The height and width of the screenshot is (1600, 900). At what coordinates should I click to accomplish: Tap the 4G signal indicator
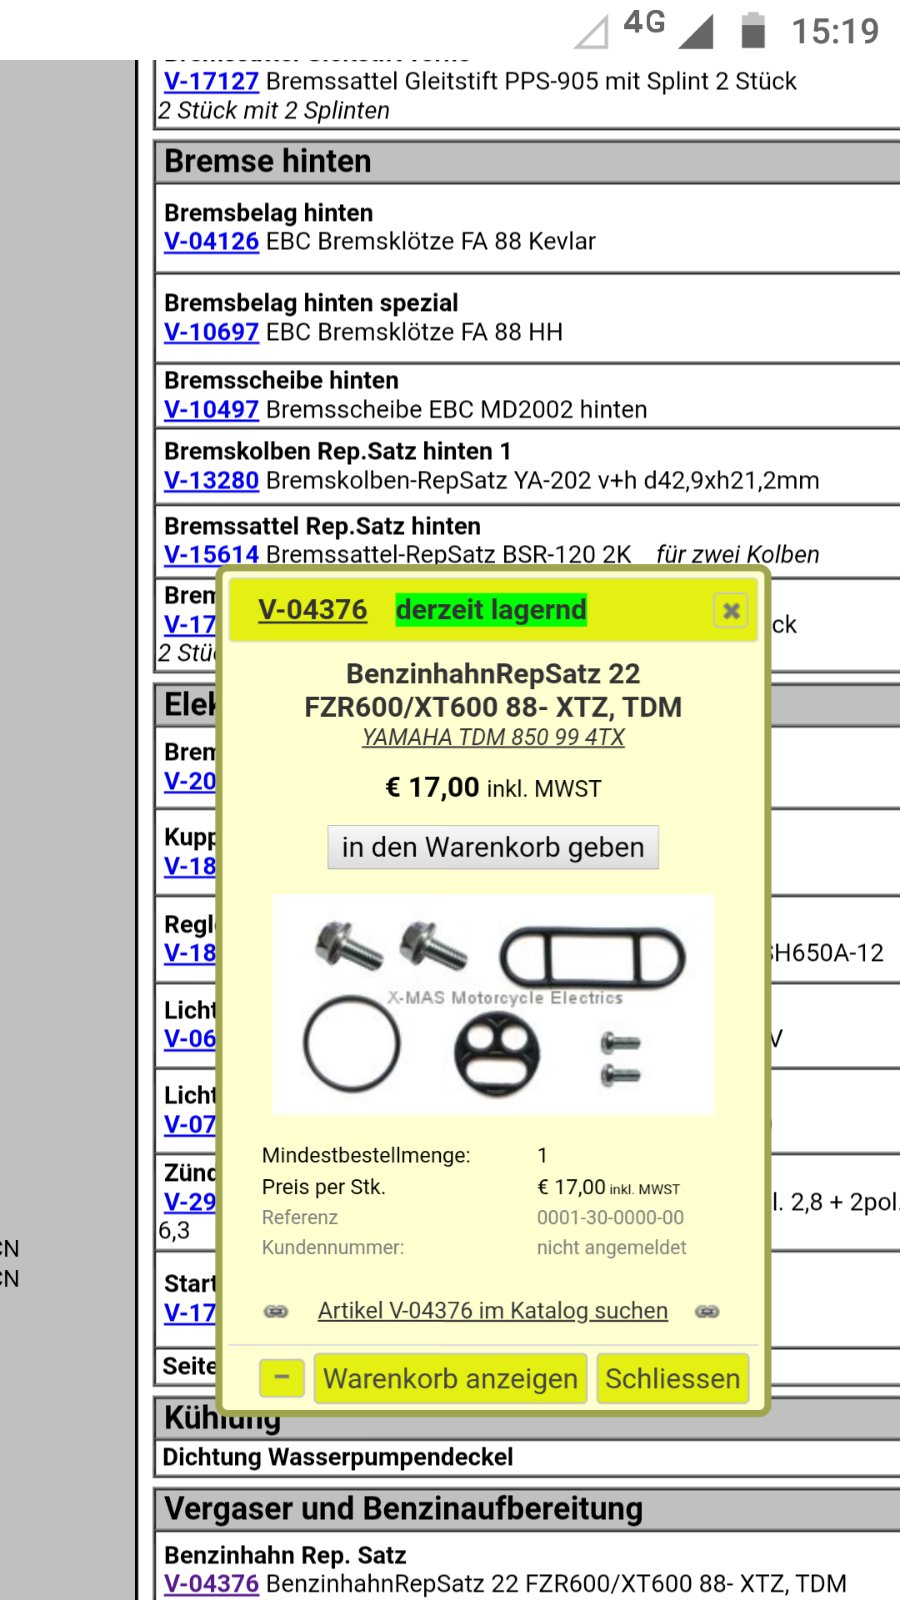(x=645, y=22)
